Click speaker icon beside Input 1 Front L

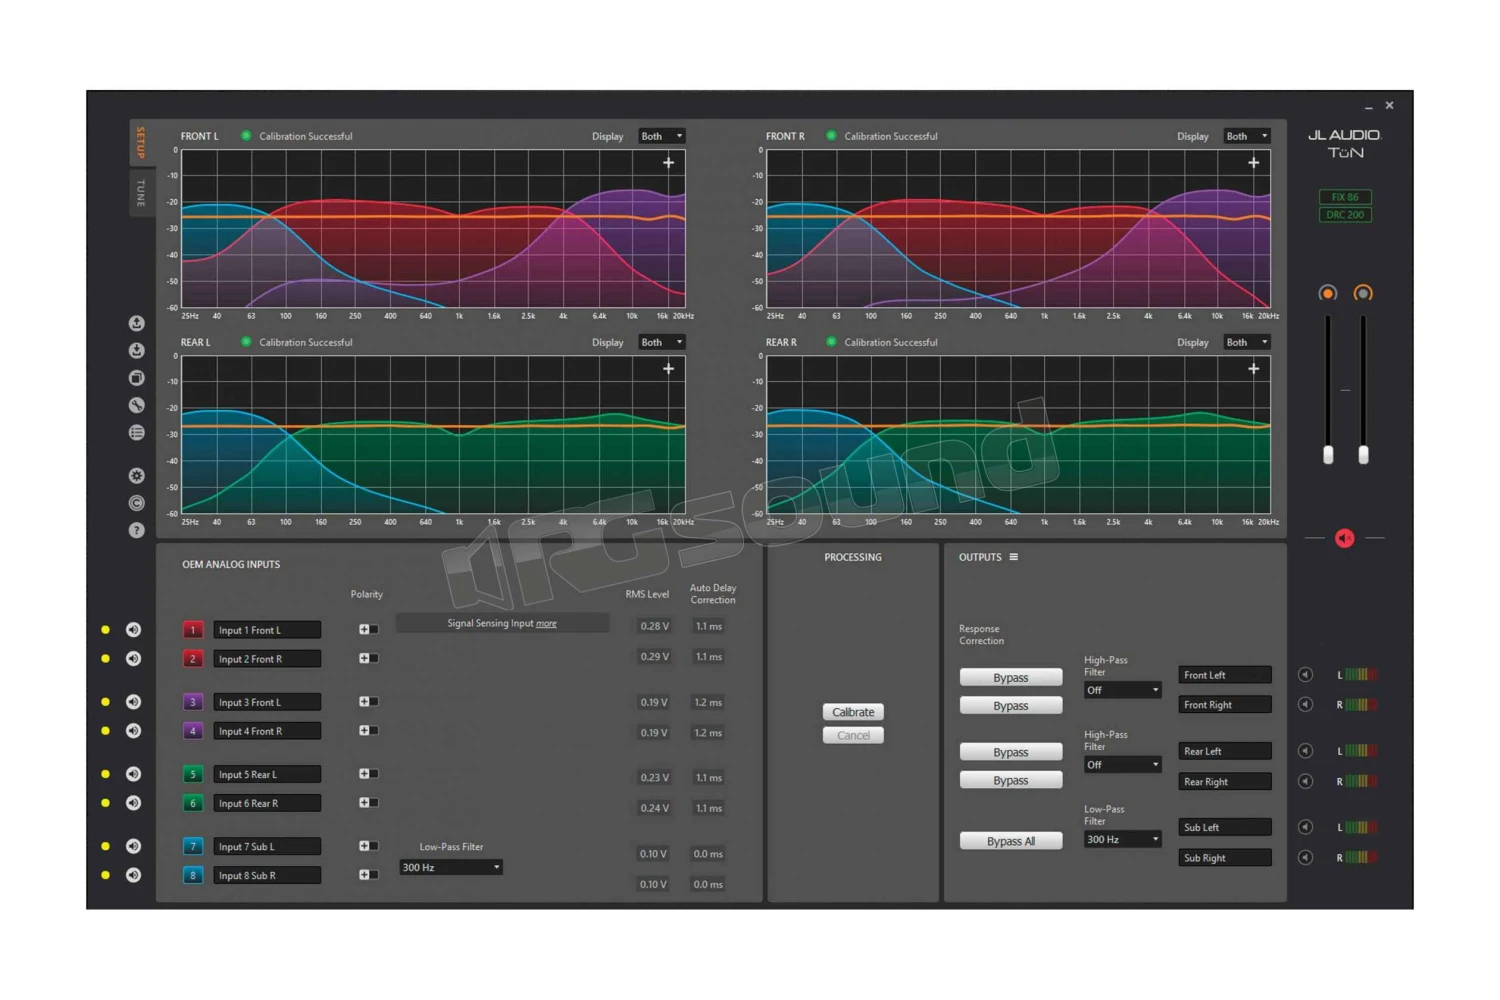pyautogui.click(x=133, y=630)
